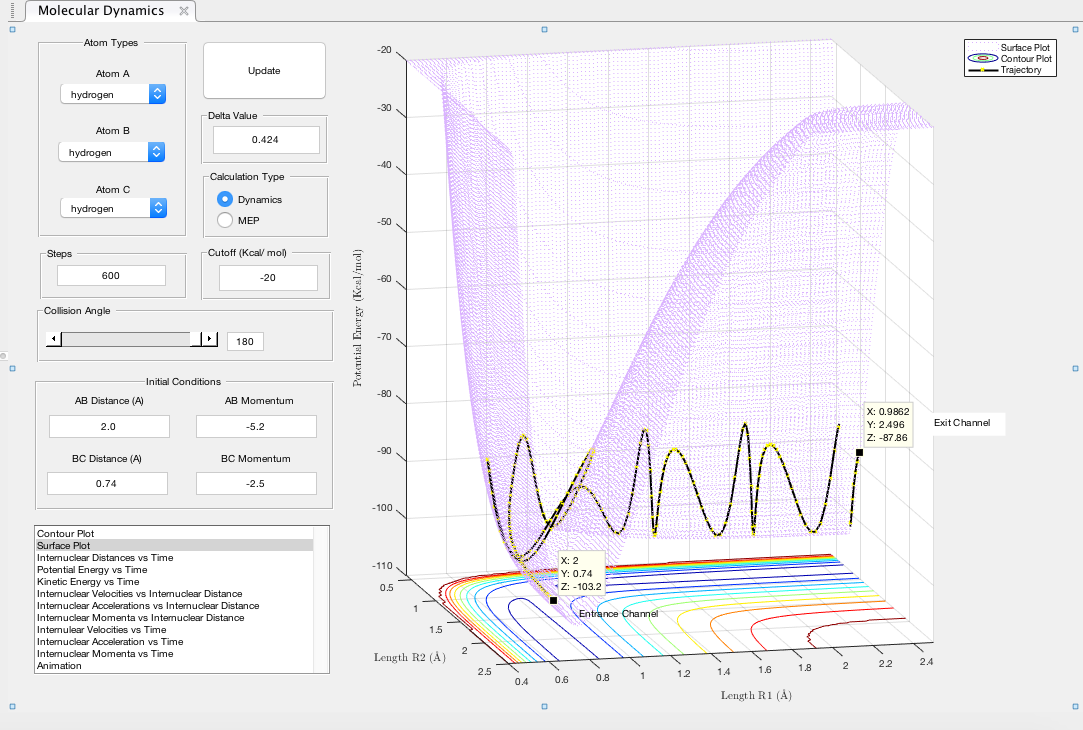
Task: Click the Trajectory legend entry
Action: click(x=1020, y=70)
